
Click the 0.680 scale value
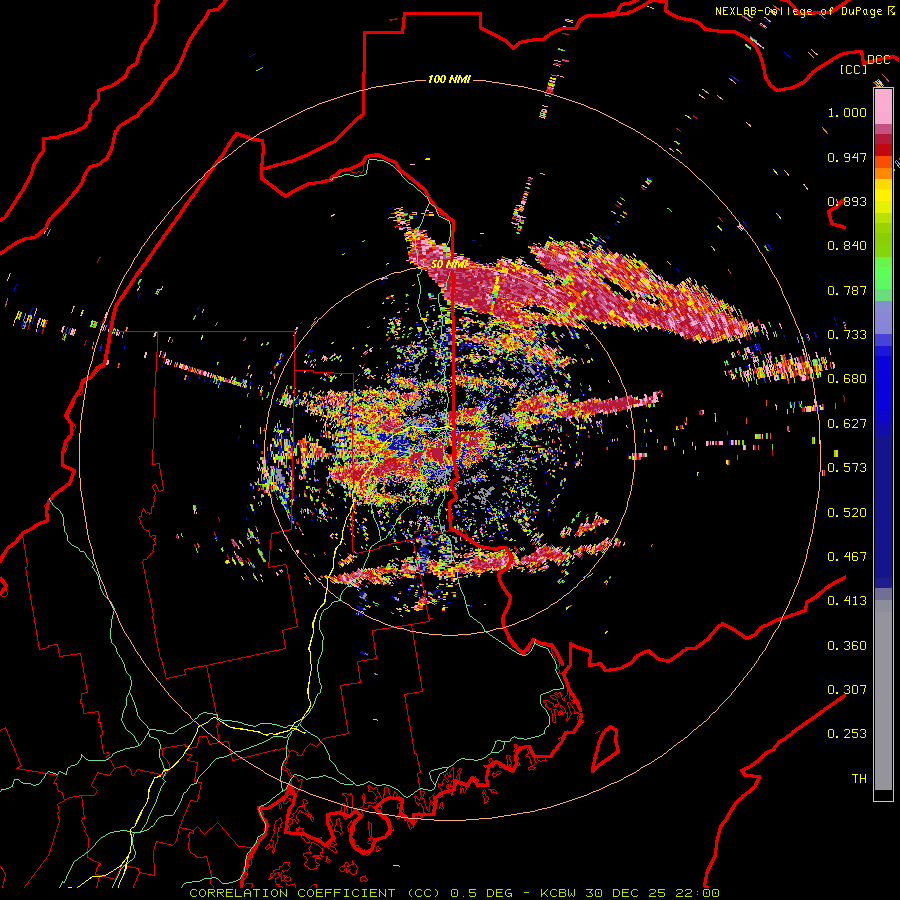pos(847,379)
